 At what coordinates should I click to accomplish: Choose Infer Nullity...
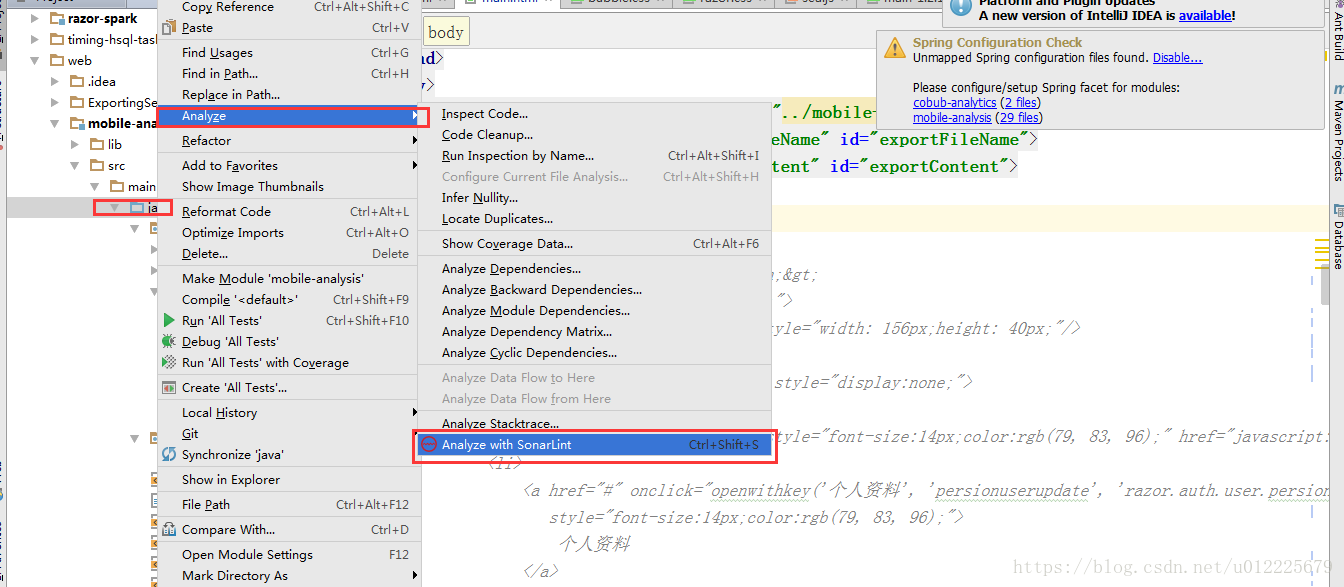596,198
